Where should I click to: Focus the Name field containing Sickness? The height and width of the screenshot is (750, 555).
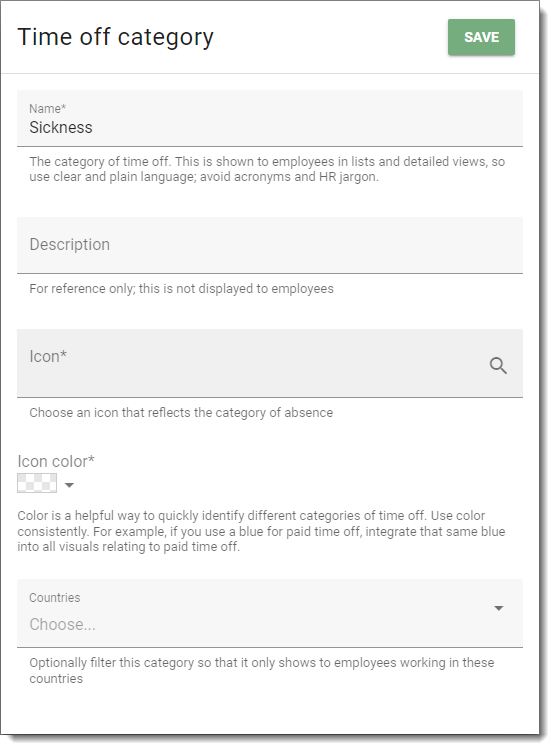click(x=270, y=119)
